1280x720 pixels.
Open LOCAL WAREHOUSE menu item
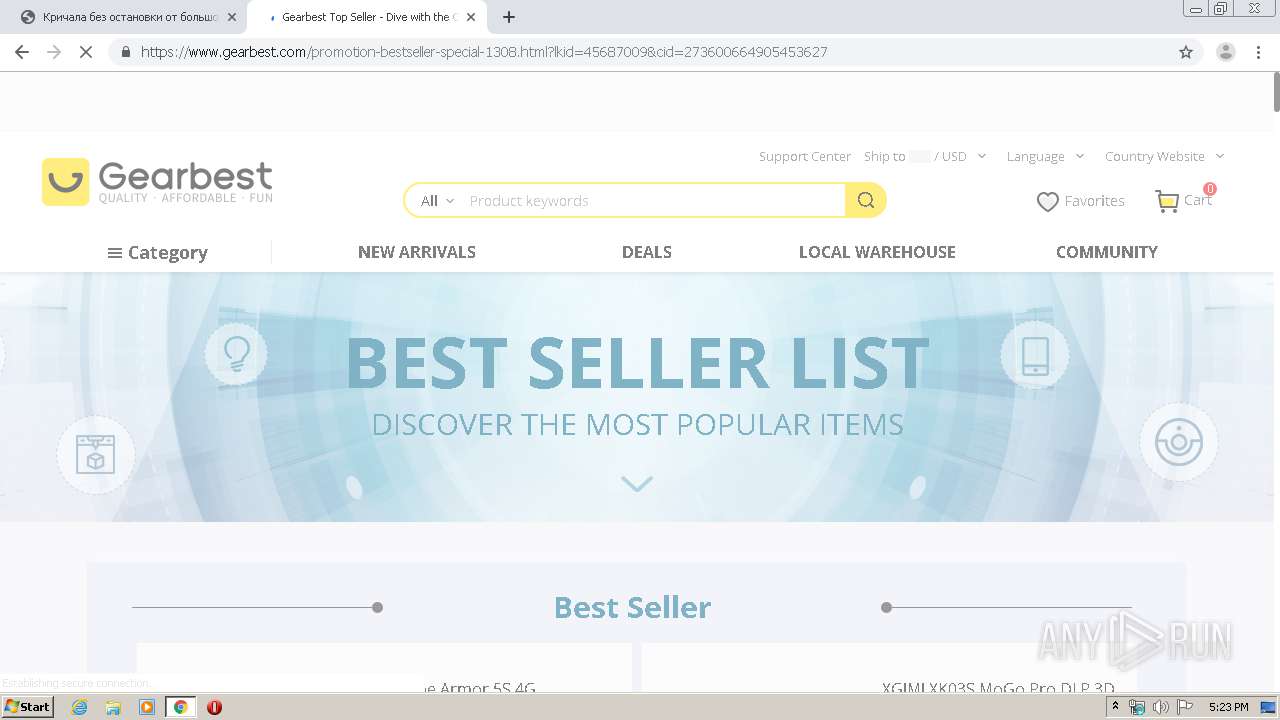coord(877,252)
